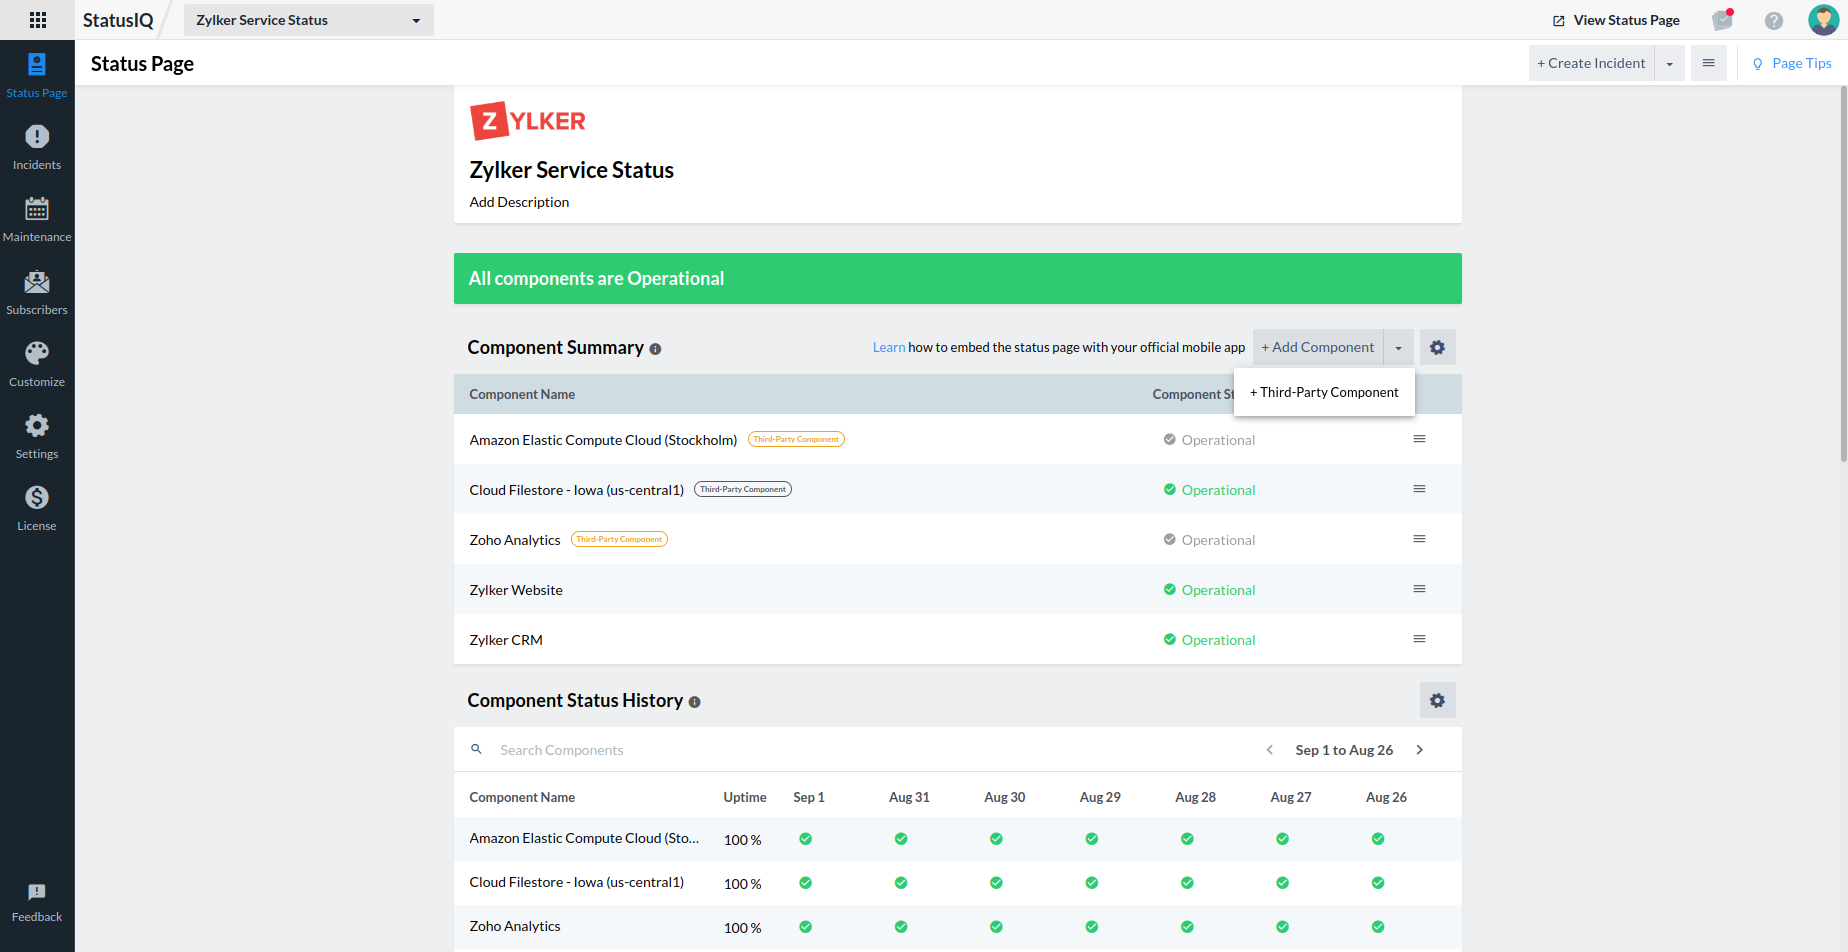1848x952 pixels.
Task: Open the License section
Action: coord(36,507)
